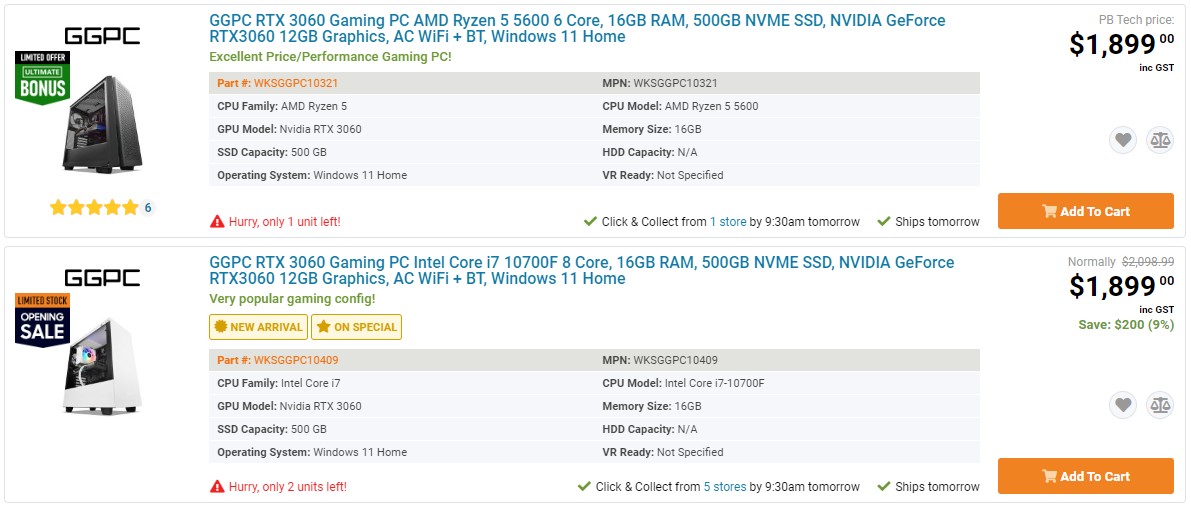Viewport: 1191px width, 508px height.
Task: Click the '1 store' collect link
Action: click(x=728, y=222)
